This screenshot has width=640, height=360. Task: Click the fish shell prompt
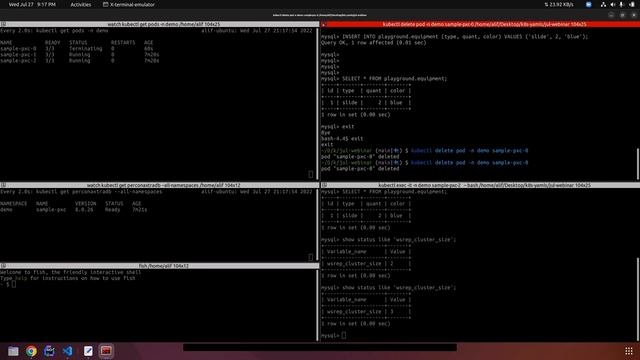tap(8, 284)
